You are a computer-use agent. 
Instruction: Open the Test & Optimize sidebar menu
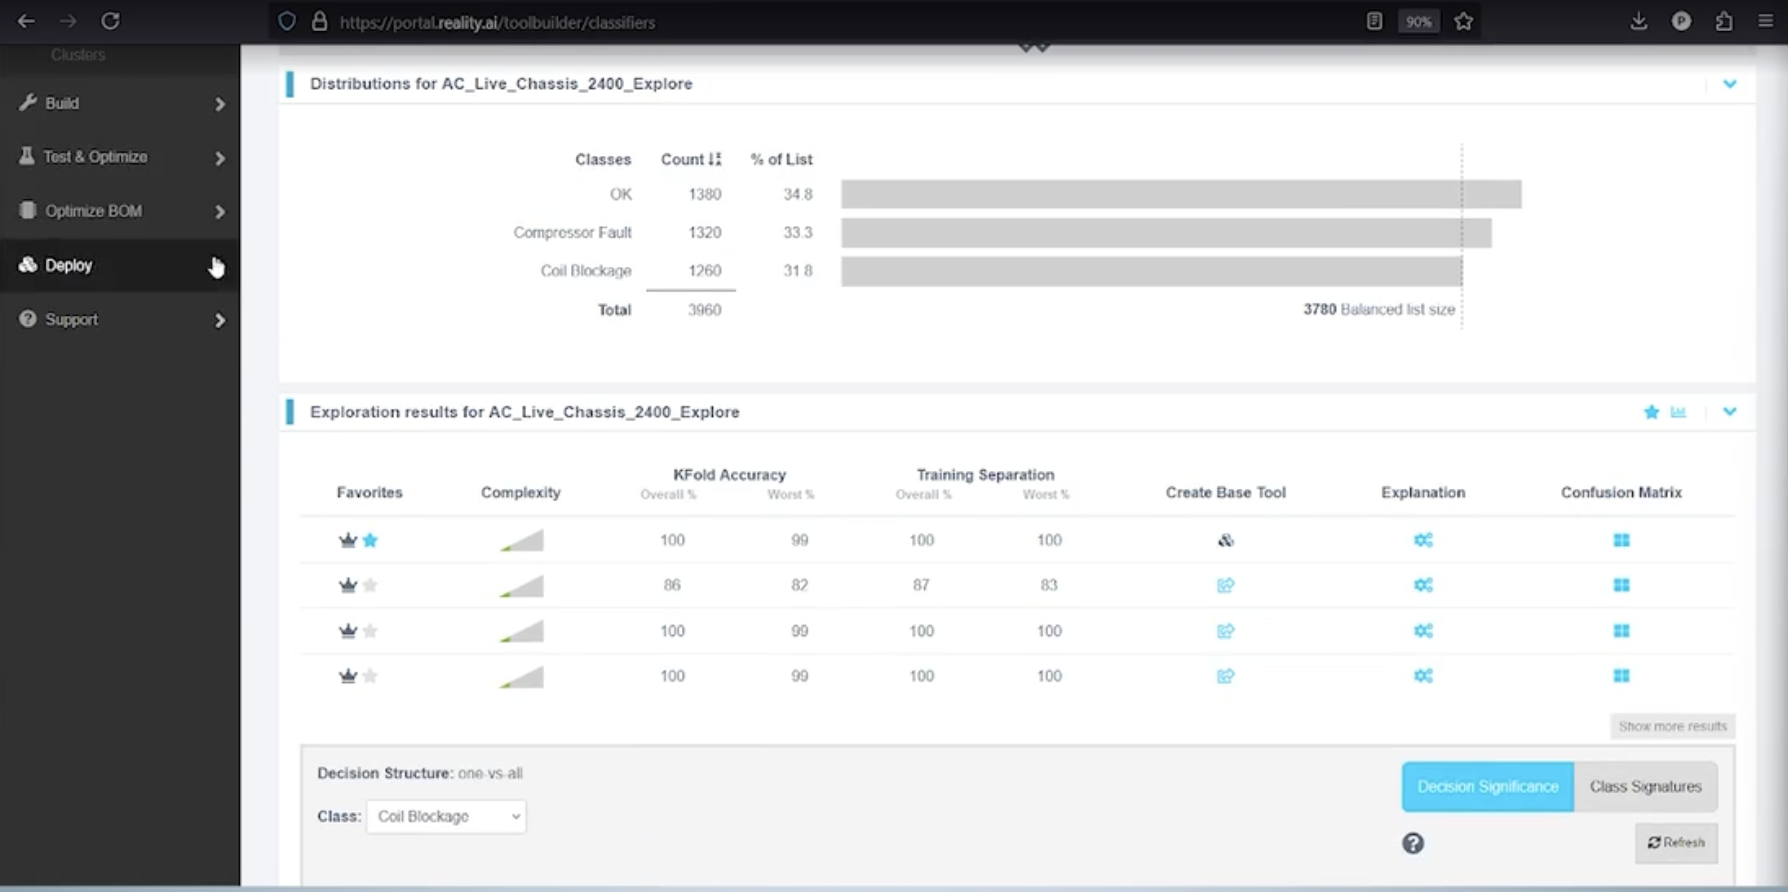120,157
